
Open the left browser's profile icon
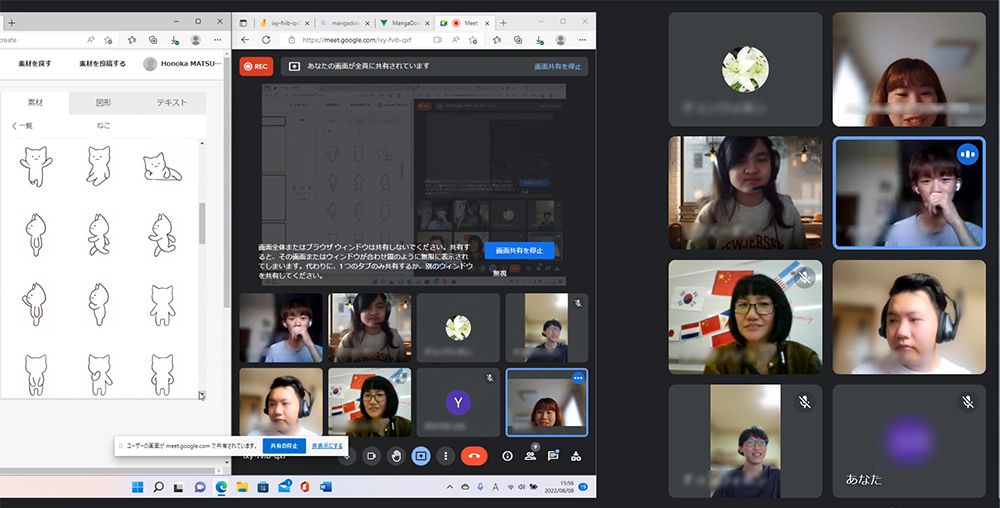coord(196,40)
